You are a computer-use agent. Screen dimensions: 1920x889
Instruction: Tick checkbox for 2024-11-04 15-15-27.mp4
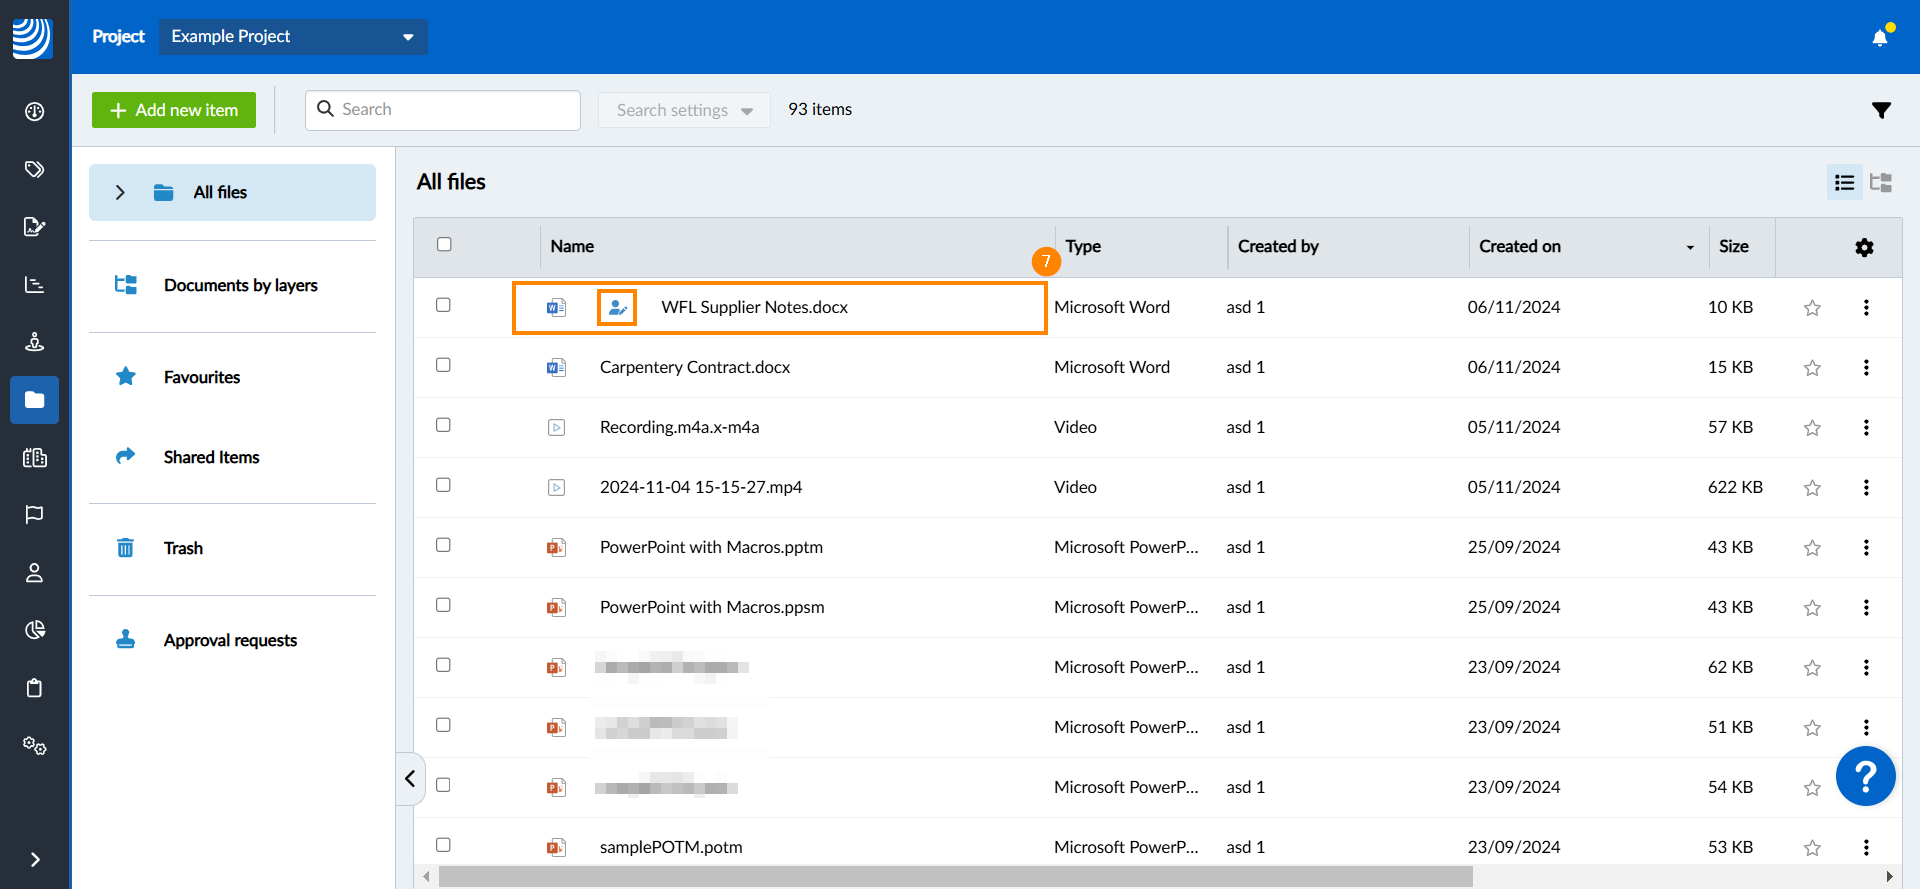[443, 485]
